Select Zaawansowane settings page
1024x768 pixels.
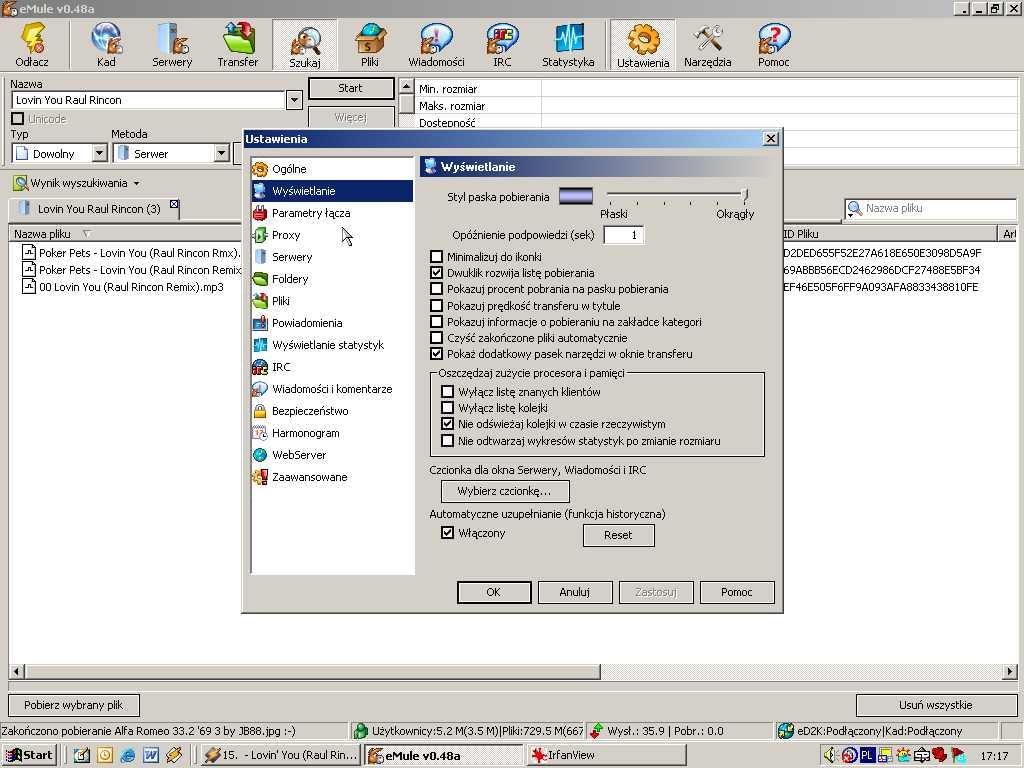[x=332, y=477]
